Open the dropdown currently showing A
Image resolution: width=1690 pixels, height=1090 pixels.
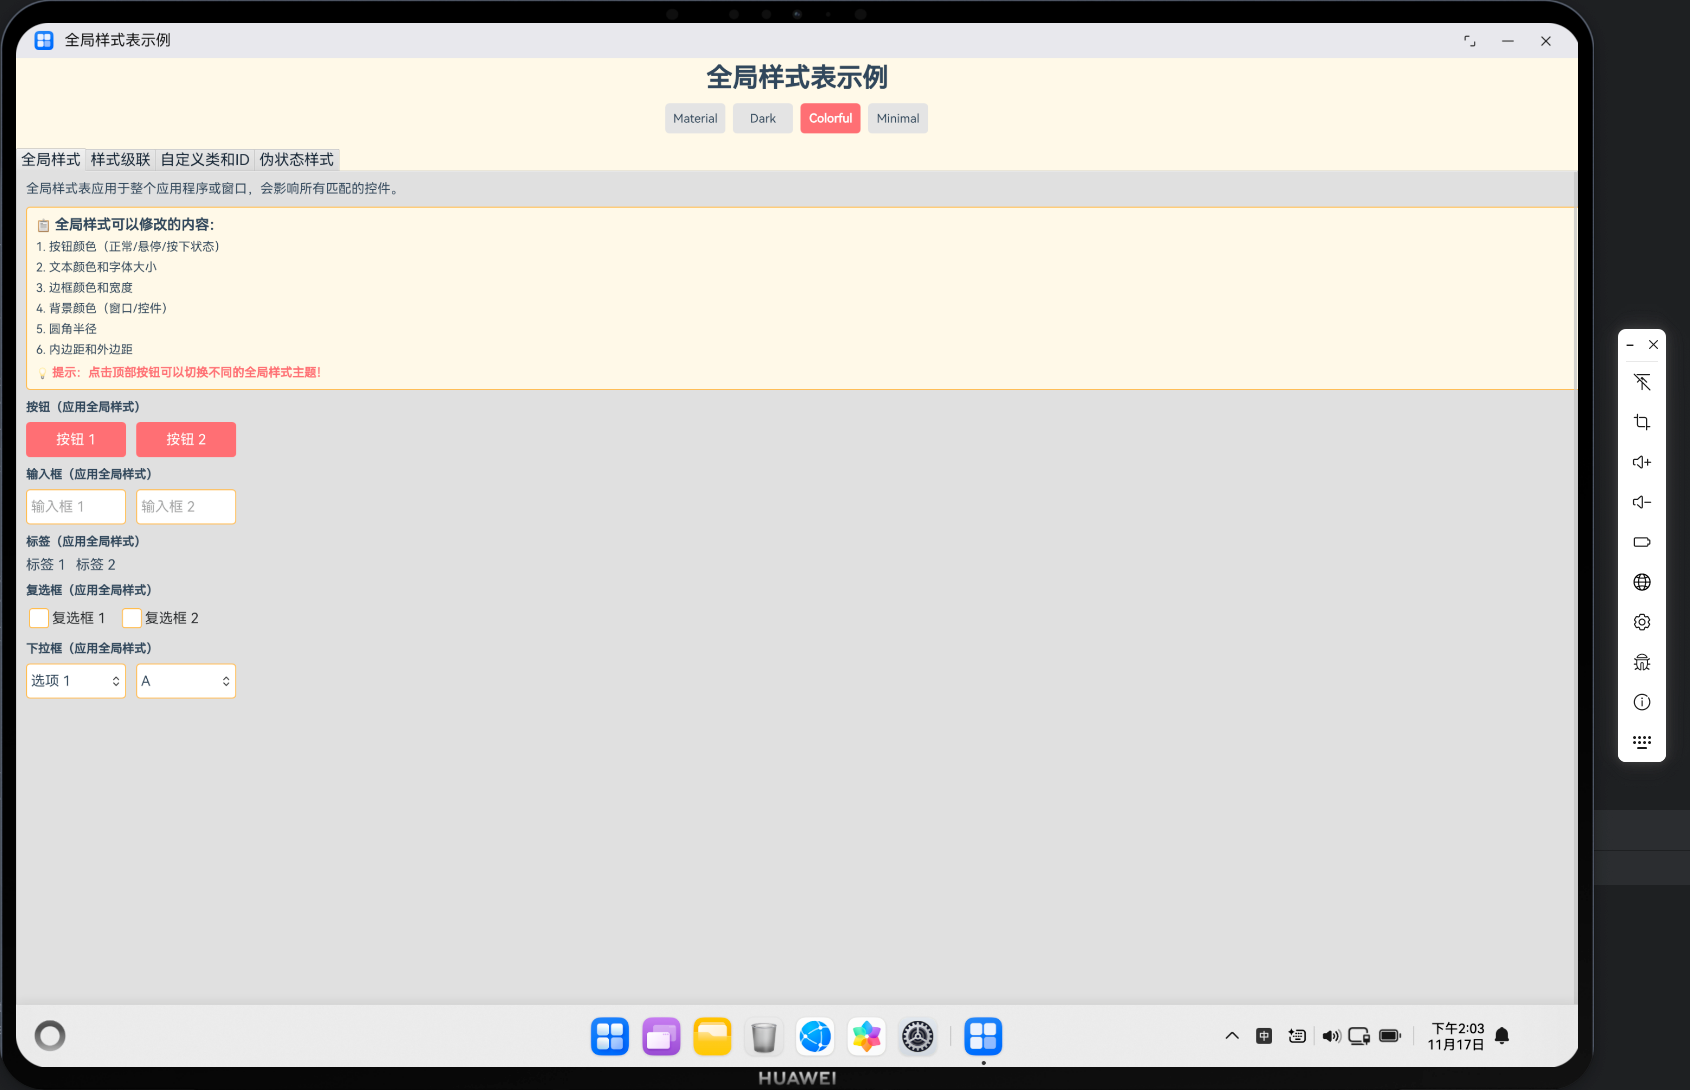(185, 680)
